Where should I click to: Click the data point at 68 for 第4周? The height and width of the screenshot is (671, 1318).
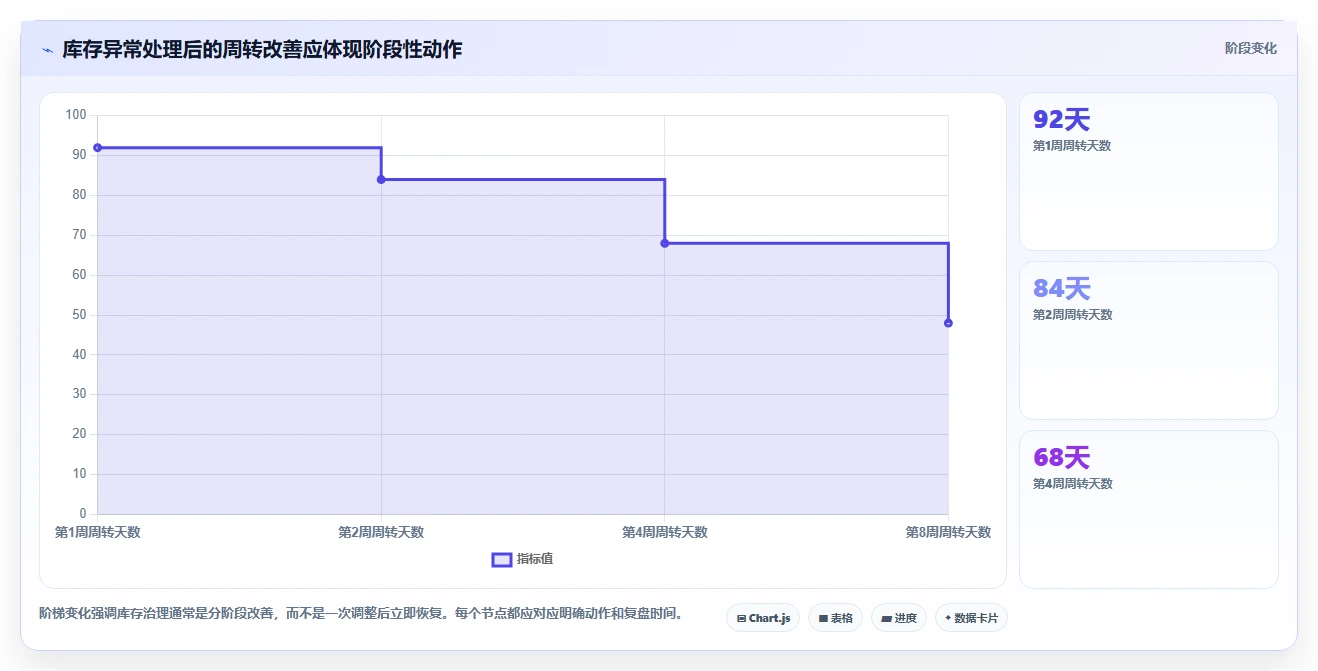coord(665,243)
